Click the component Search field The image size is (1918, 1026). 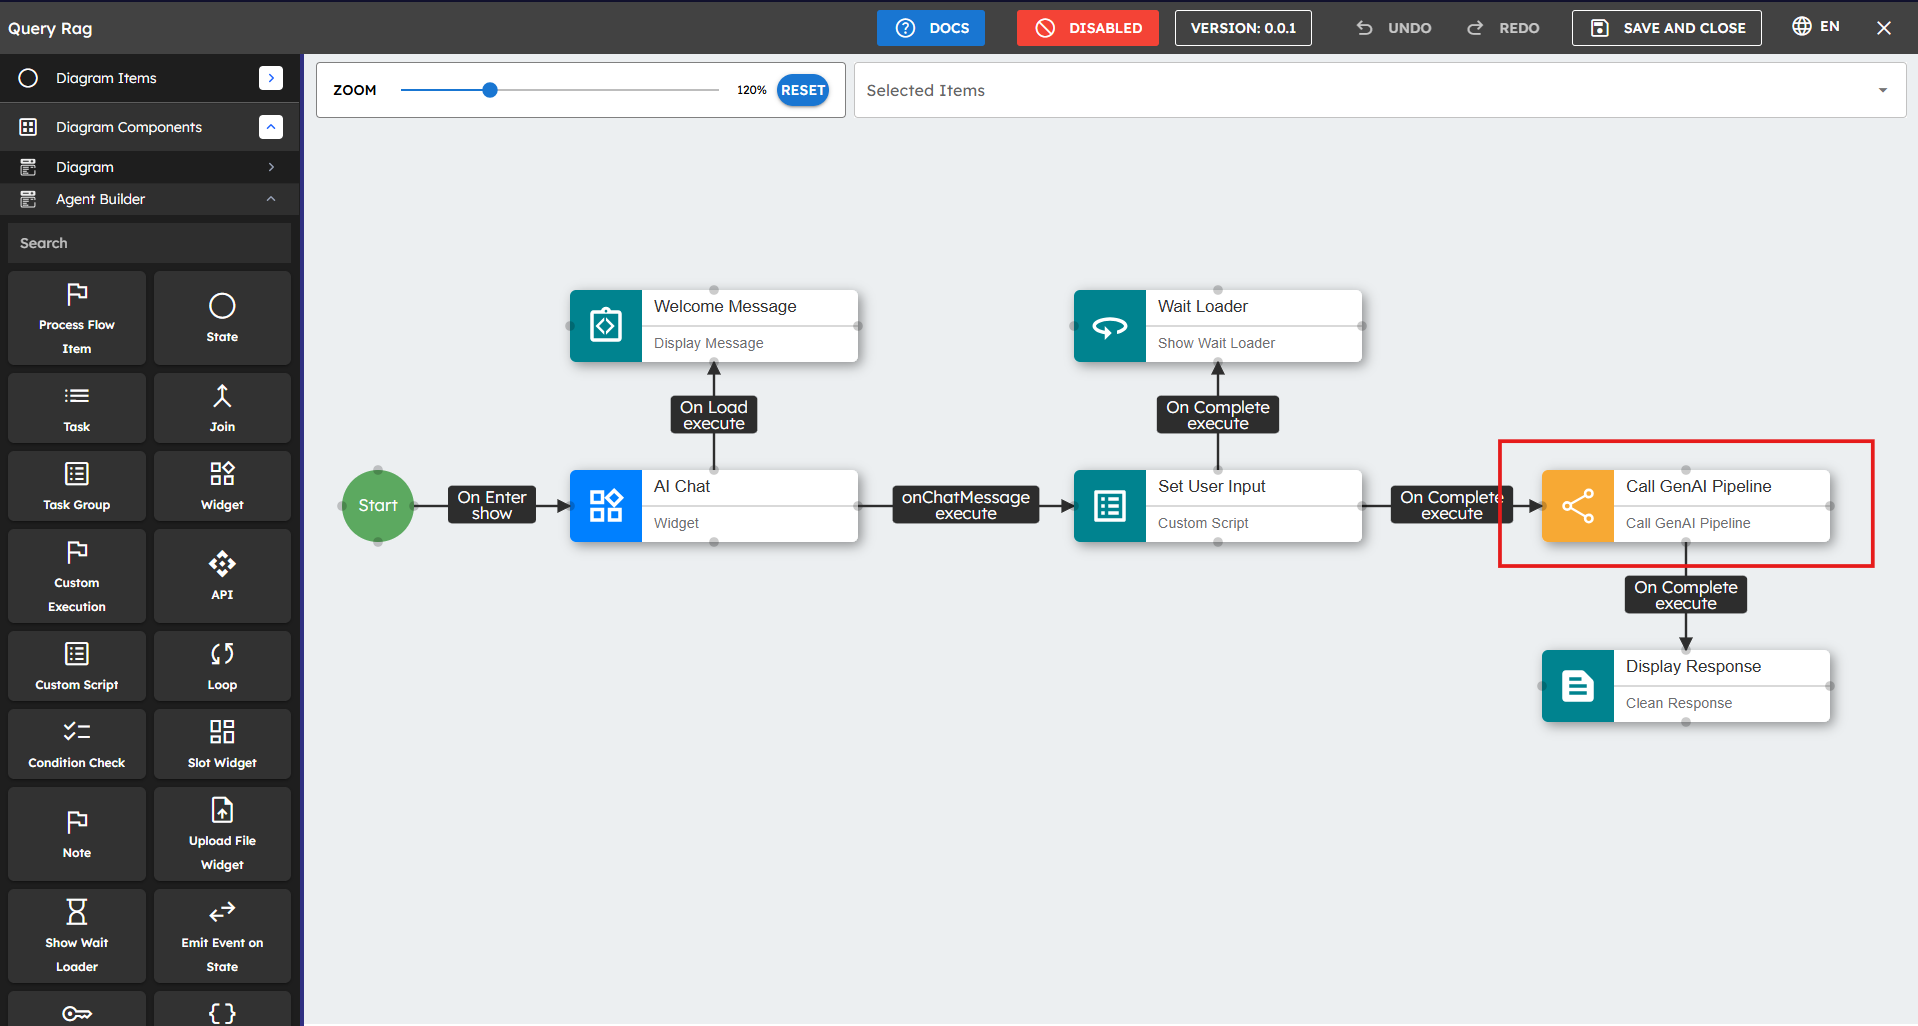pos(150,243)
